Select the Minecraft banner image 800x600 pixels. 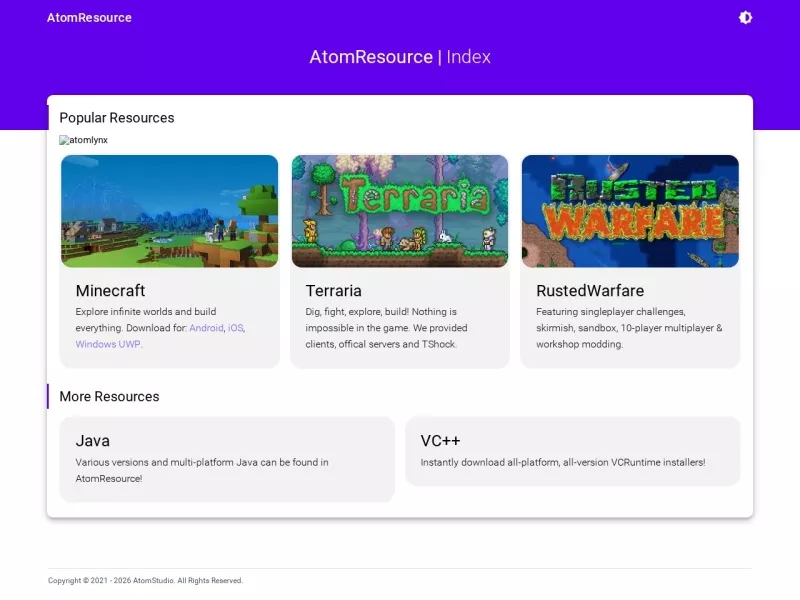pyautogui.click(x=169, y=211)
